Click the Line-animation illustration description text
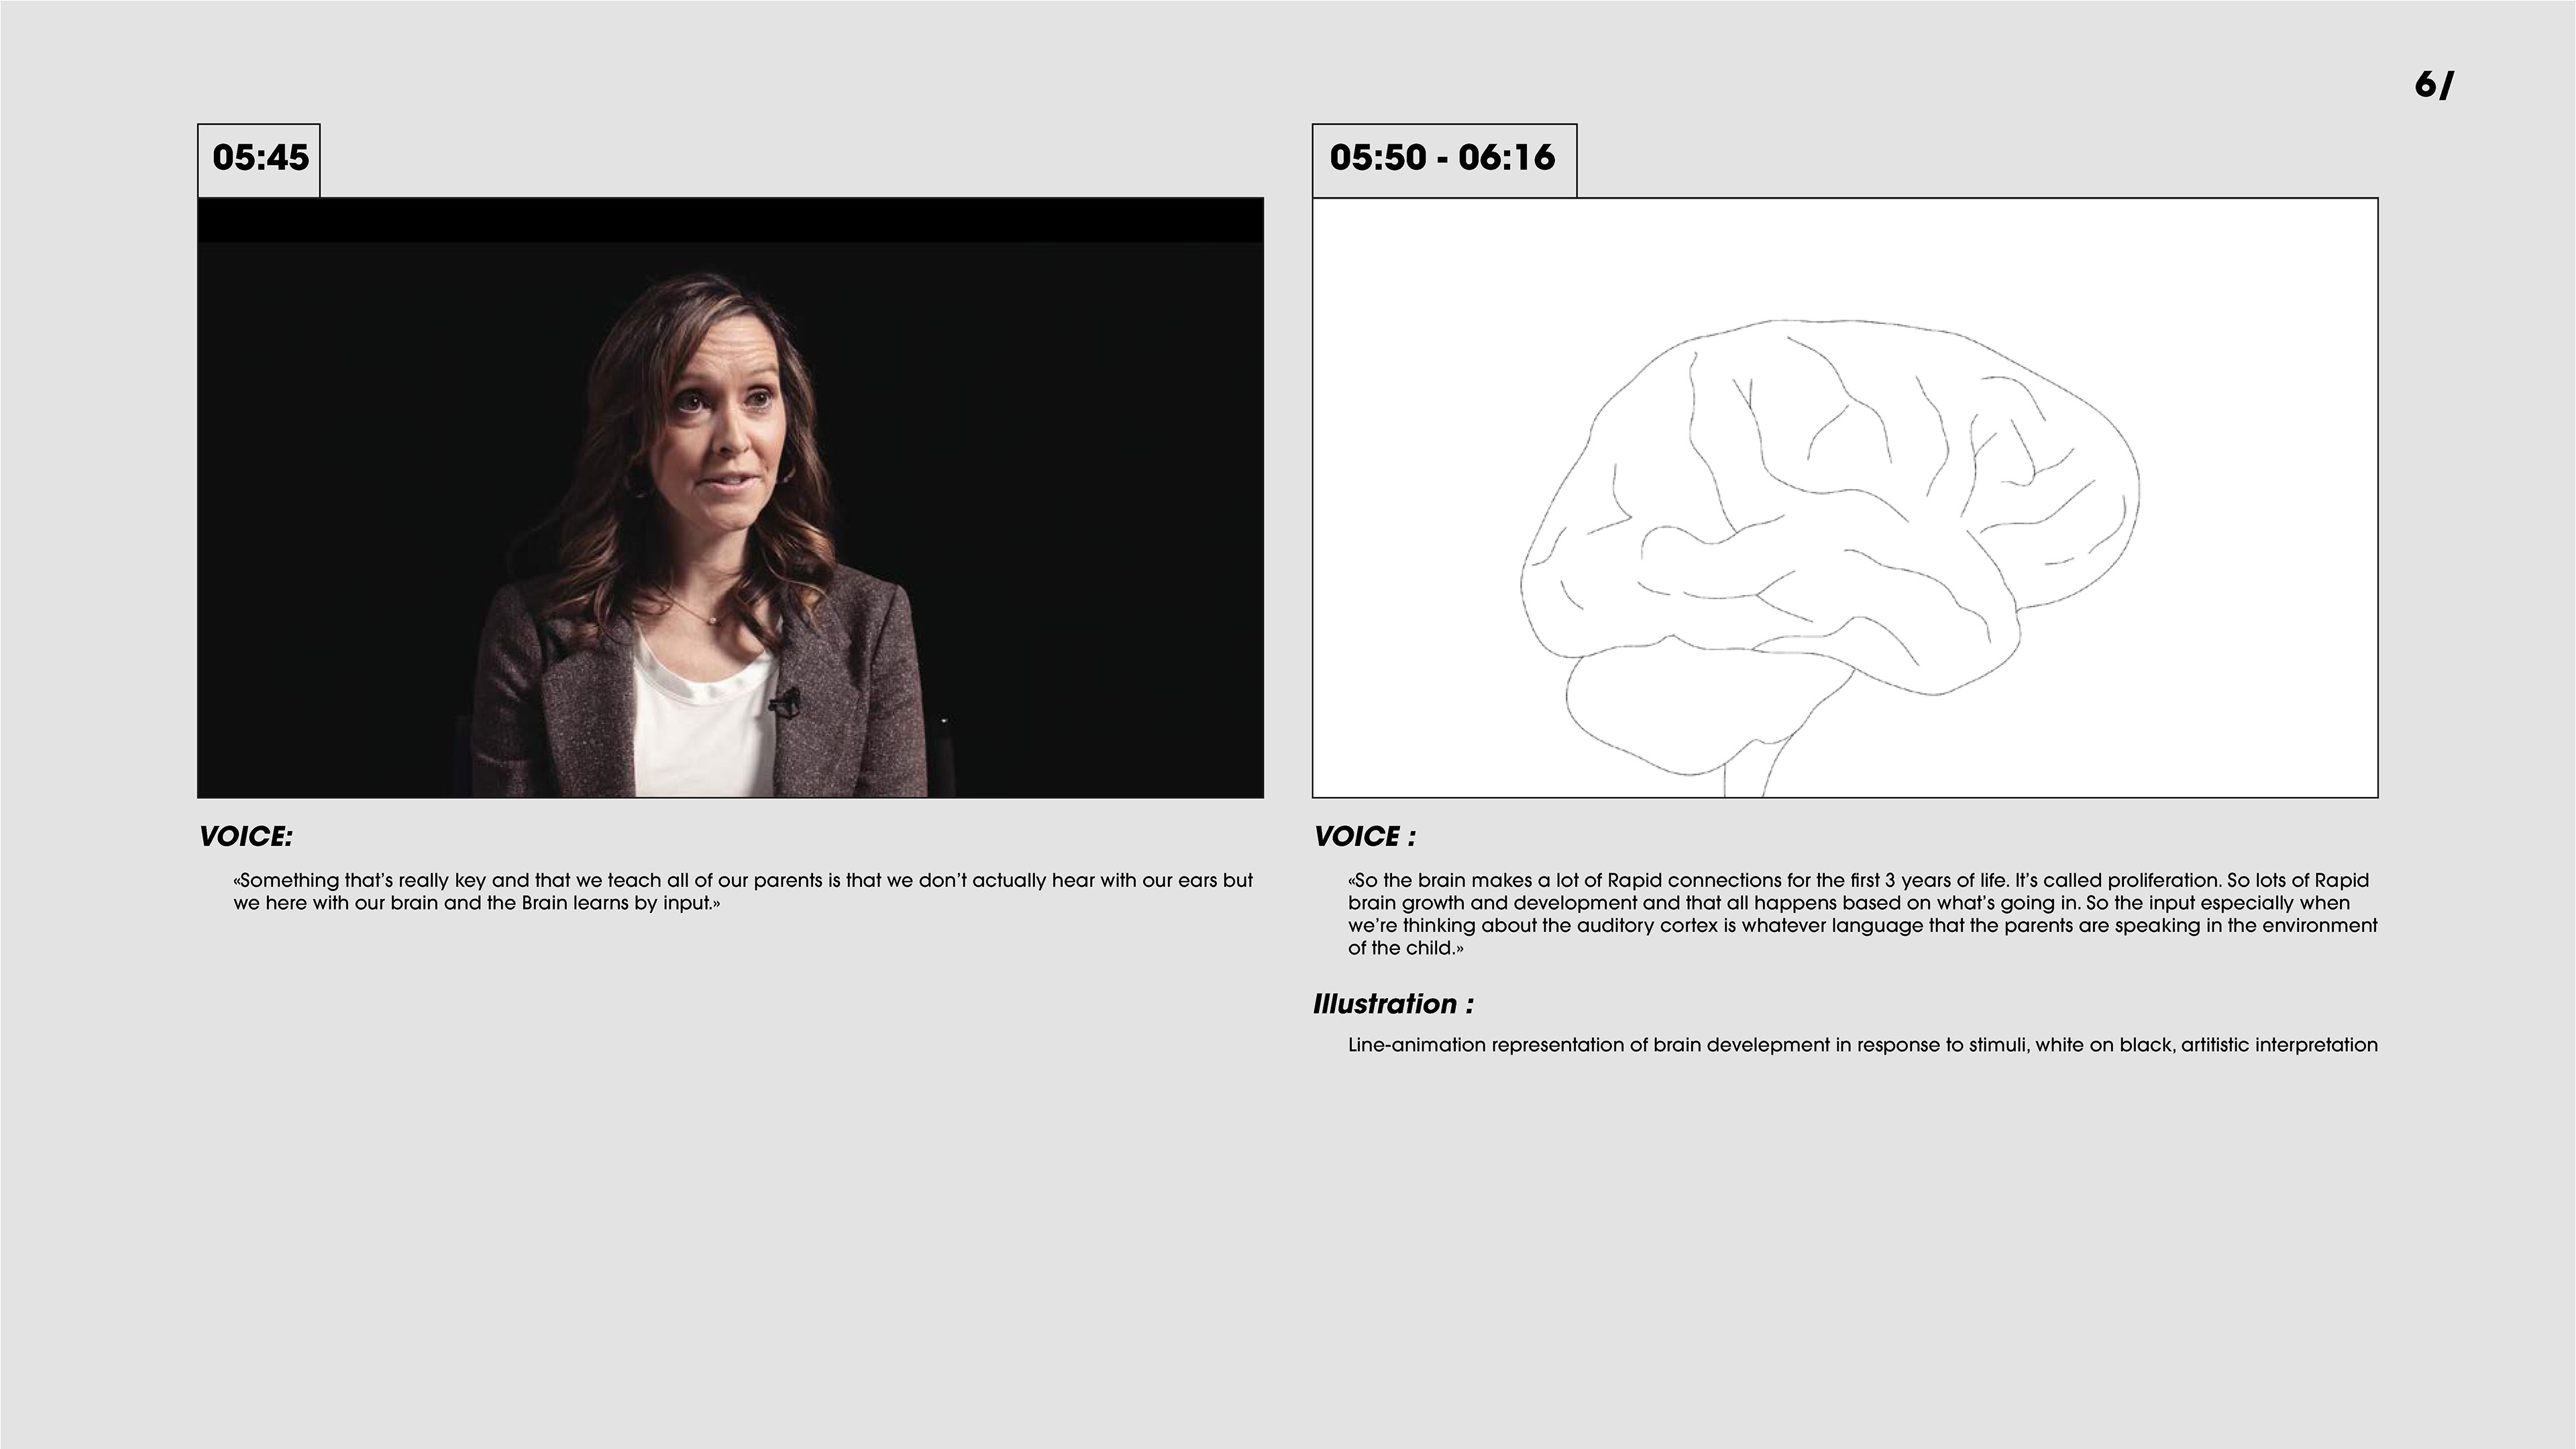The height and width of the screenshot is (1449, 2576). point(1862,1045)
